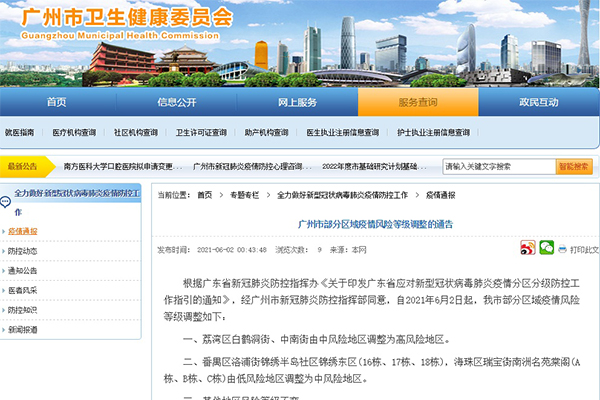Open announcement 2022年度市基础研究计划基础
600x400 pixels.
[x=374, y=167]
